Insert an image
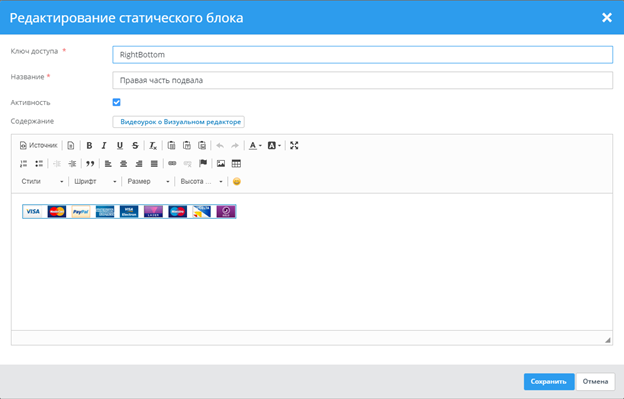The width and height of the screenshot is (624, 399). tap(221, 163)
